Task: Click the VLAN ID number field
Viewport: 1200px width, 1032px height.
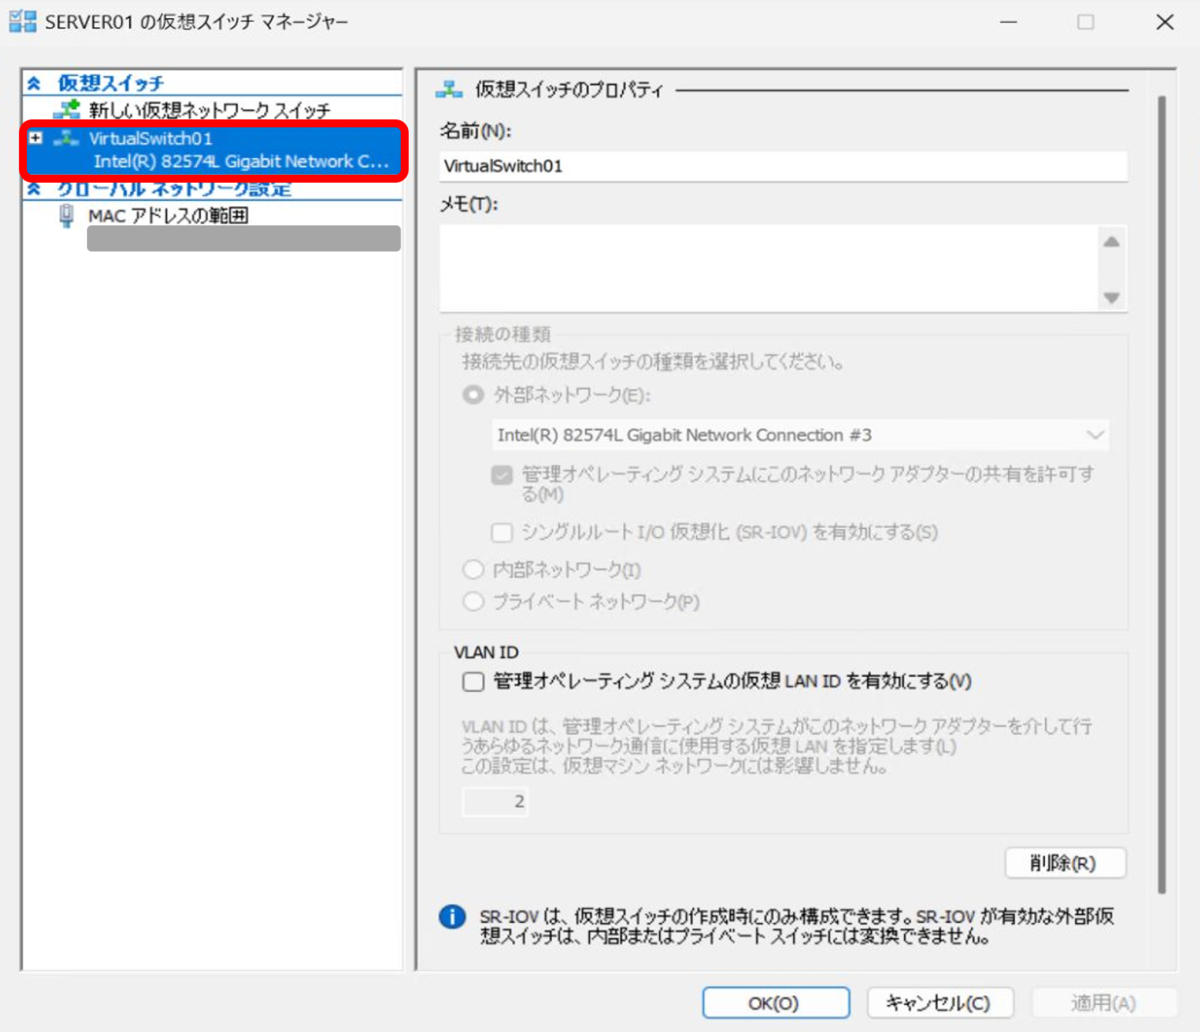Action: [x=495, y=801]
